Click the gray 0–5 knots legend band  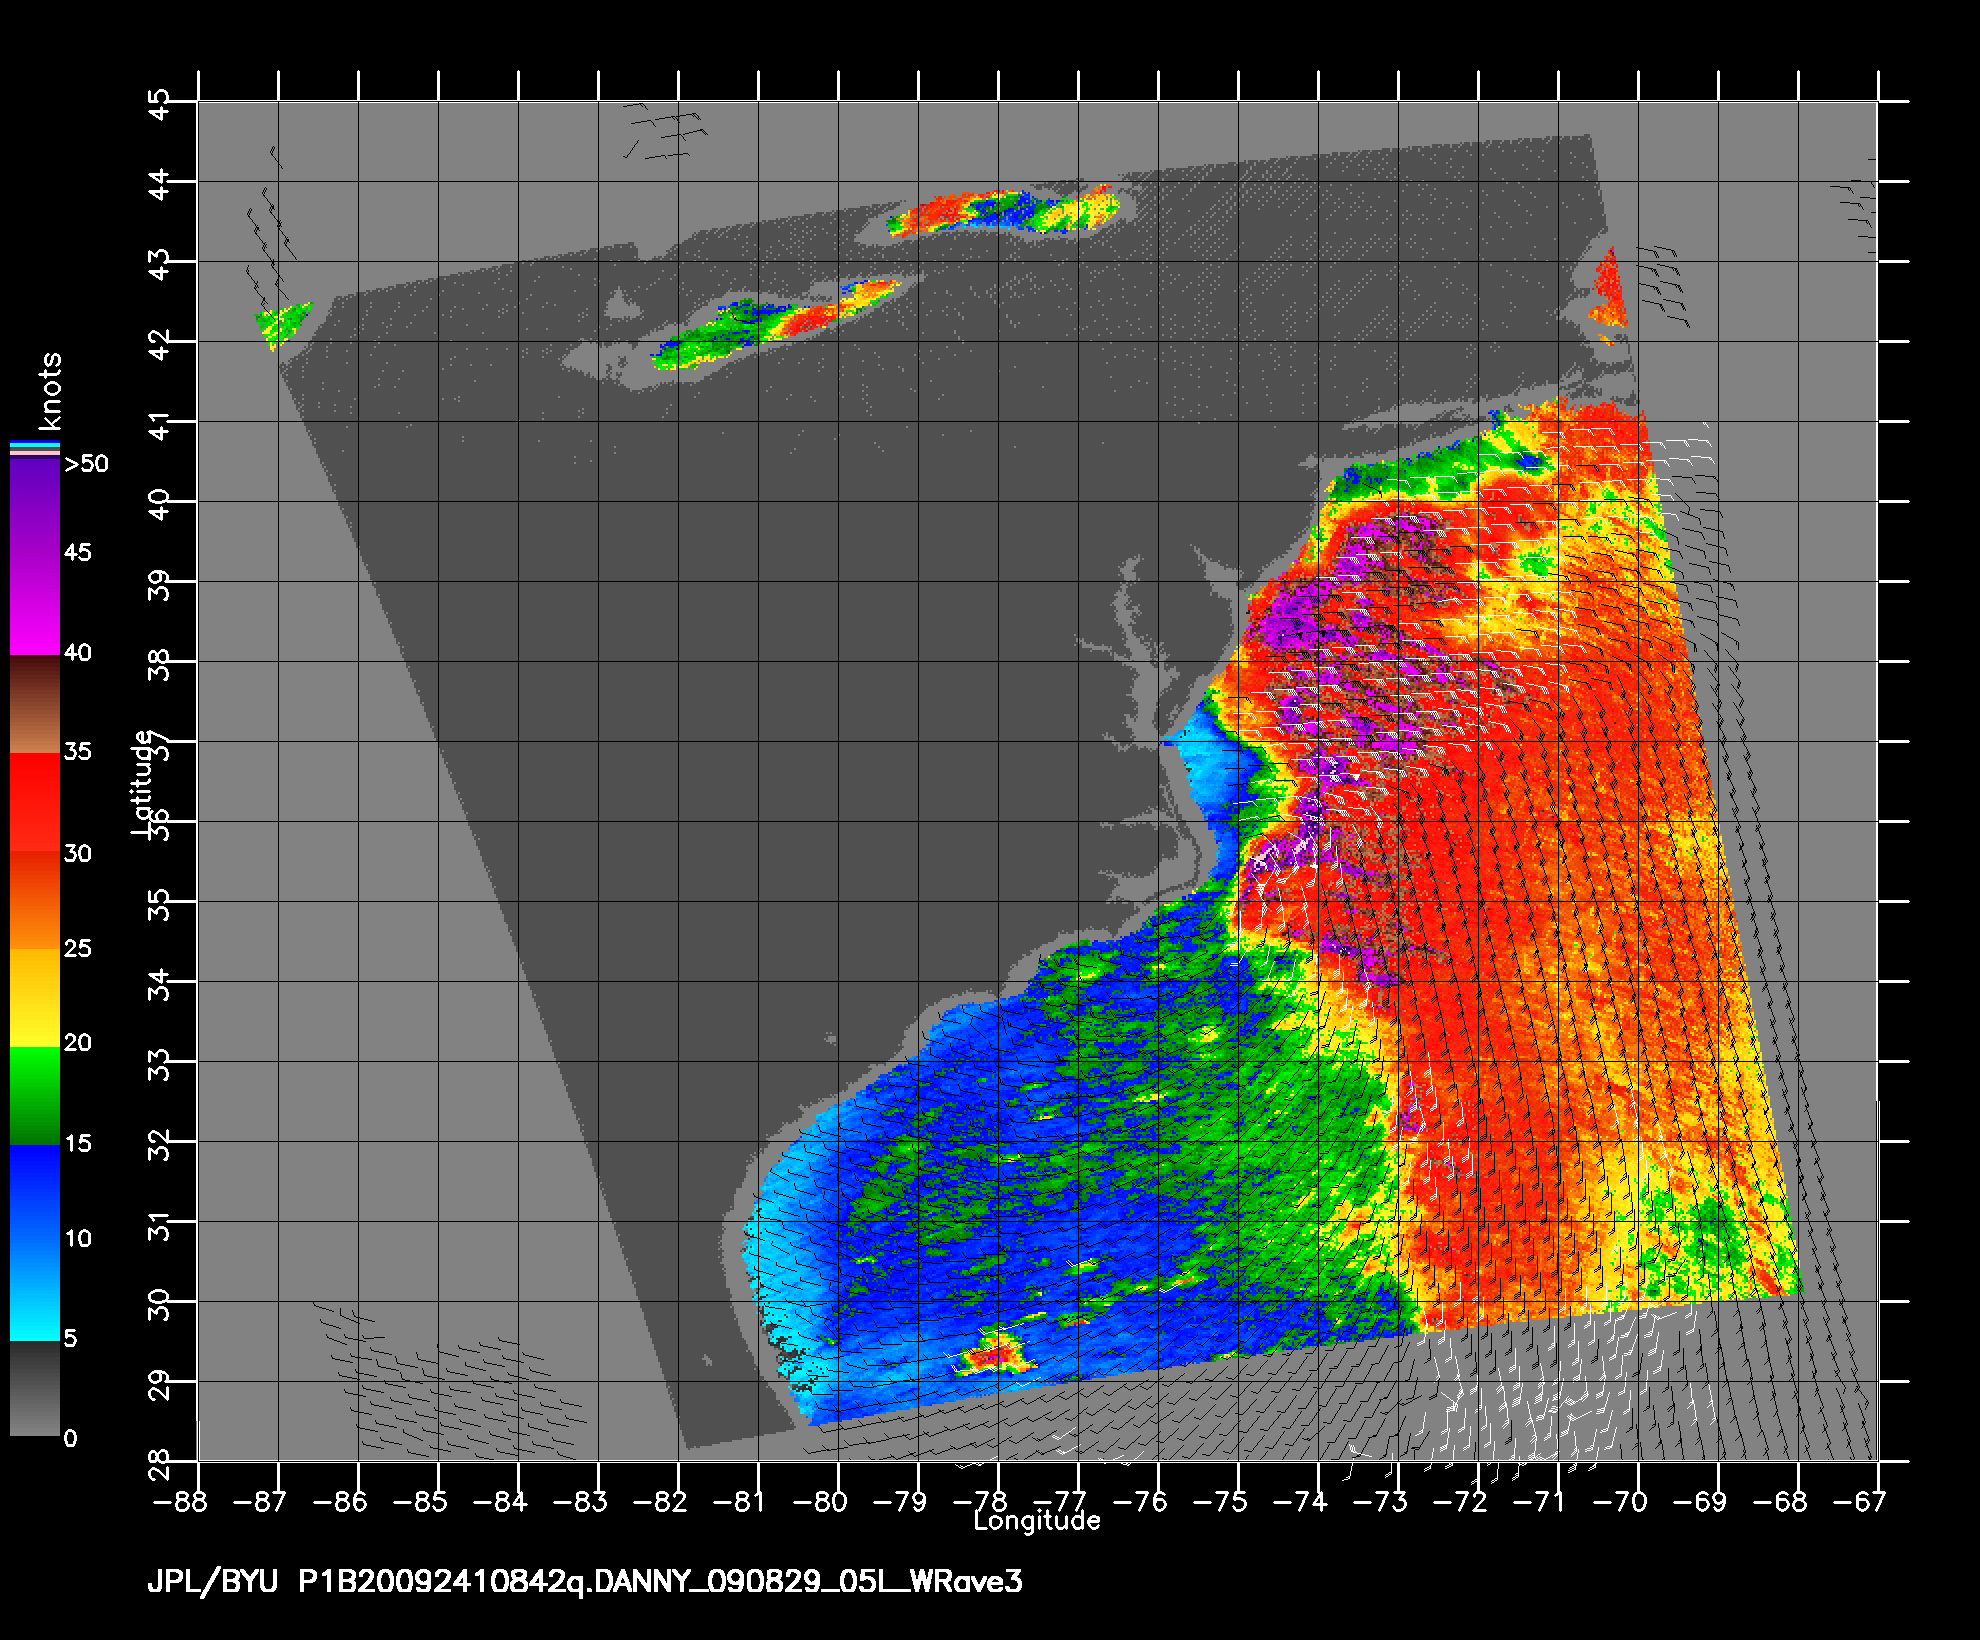pyautogui.click(x=35, y=1388)
